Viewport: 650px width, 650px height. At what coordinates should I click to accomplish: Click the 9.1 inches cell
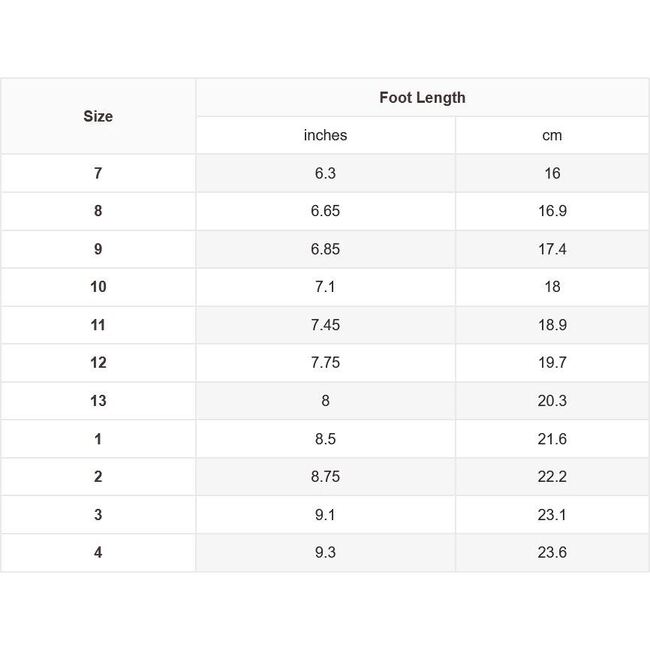pos(325,515)
